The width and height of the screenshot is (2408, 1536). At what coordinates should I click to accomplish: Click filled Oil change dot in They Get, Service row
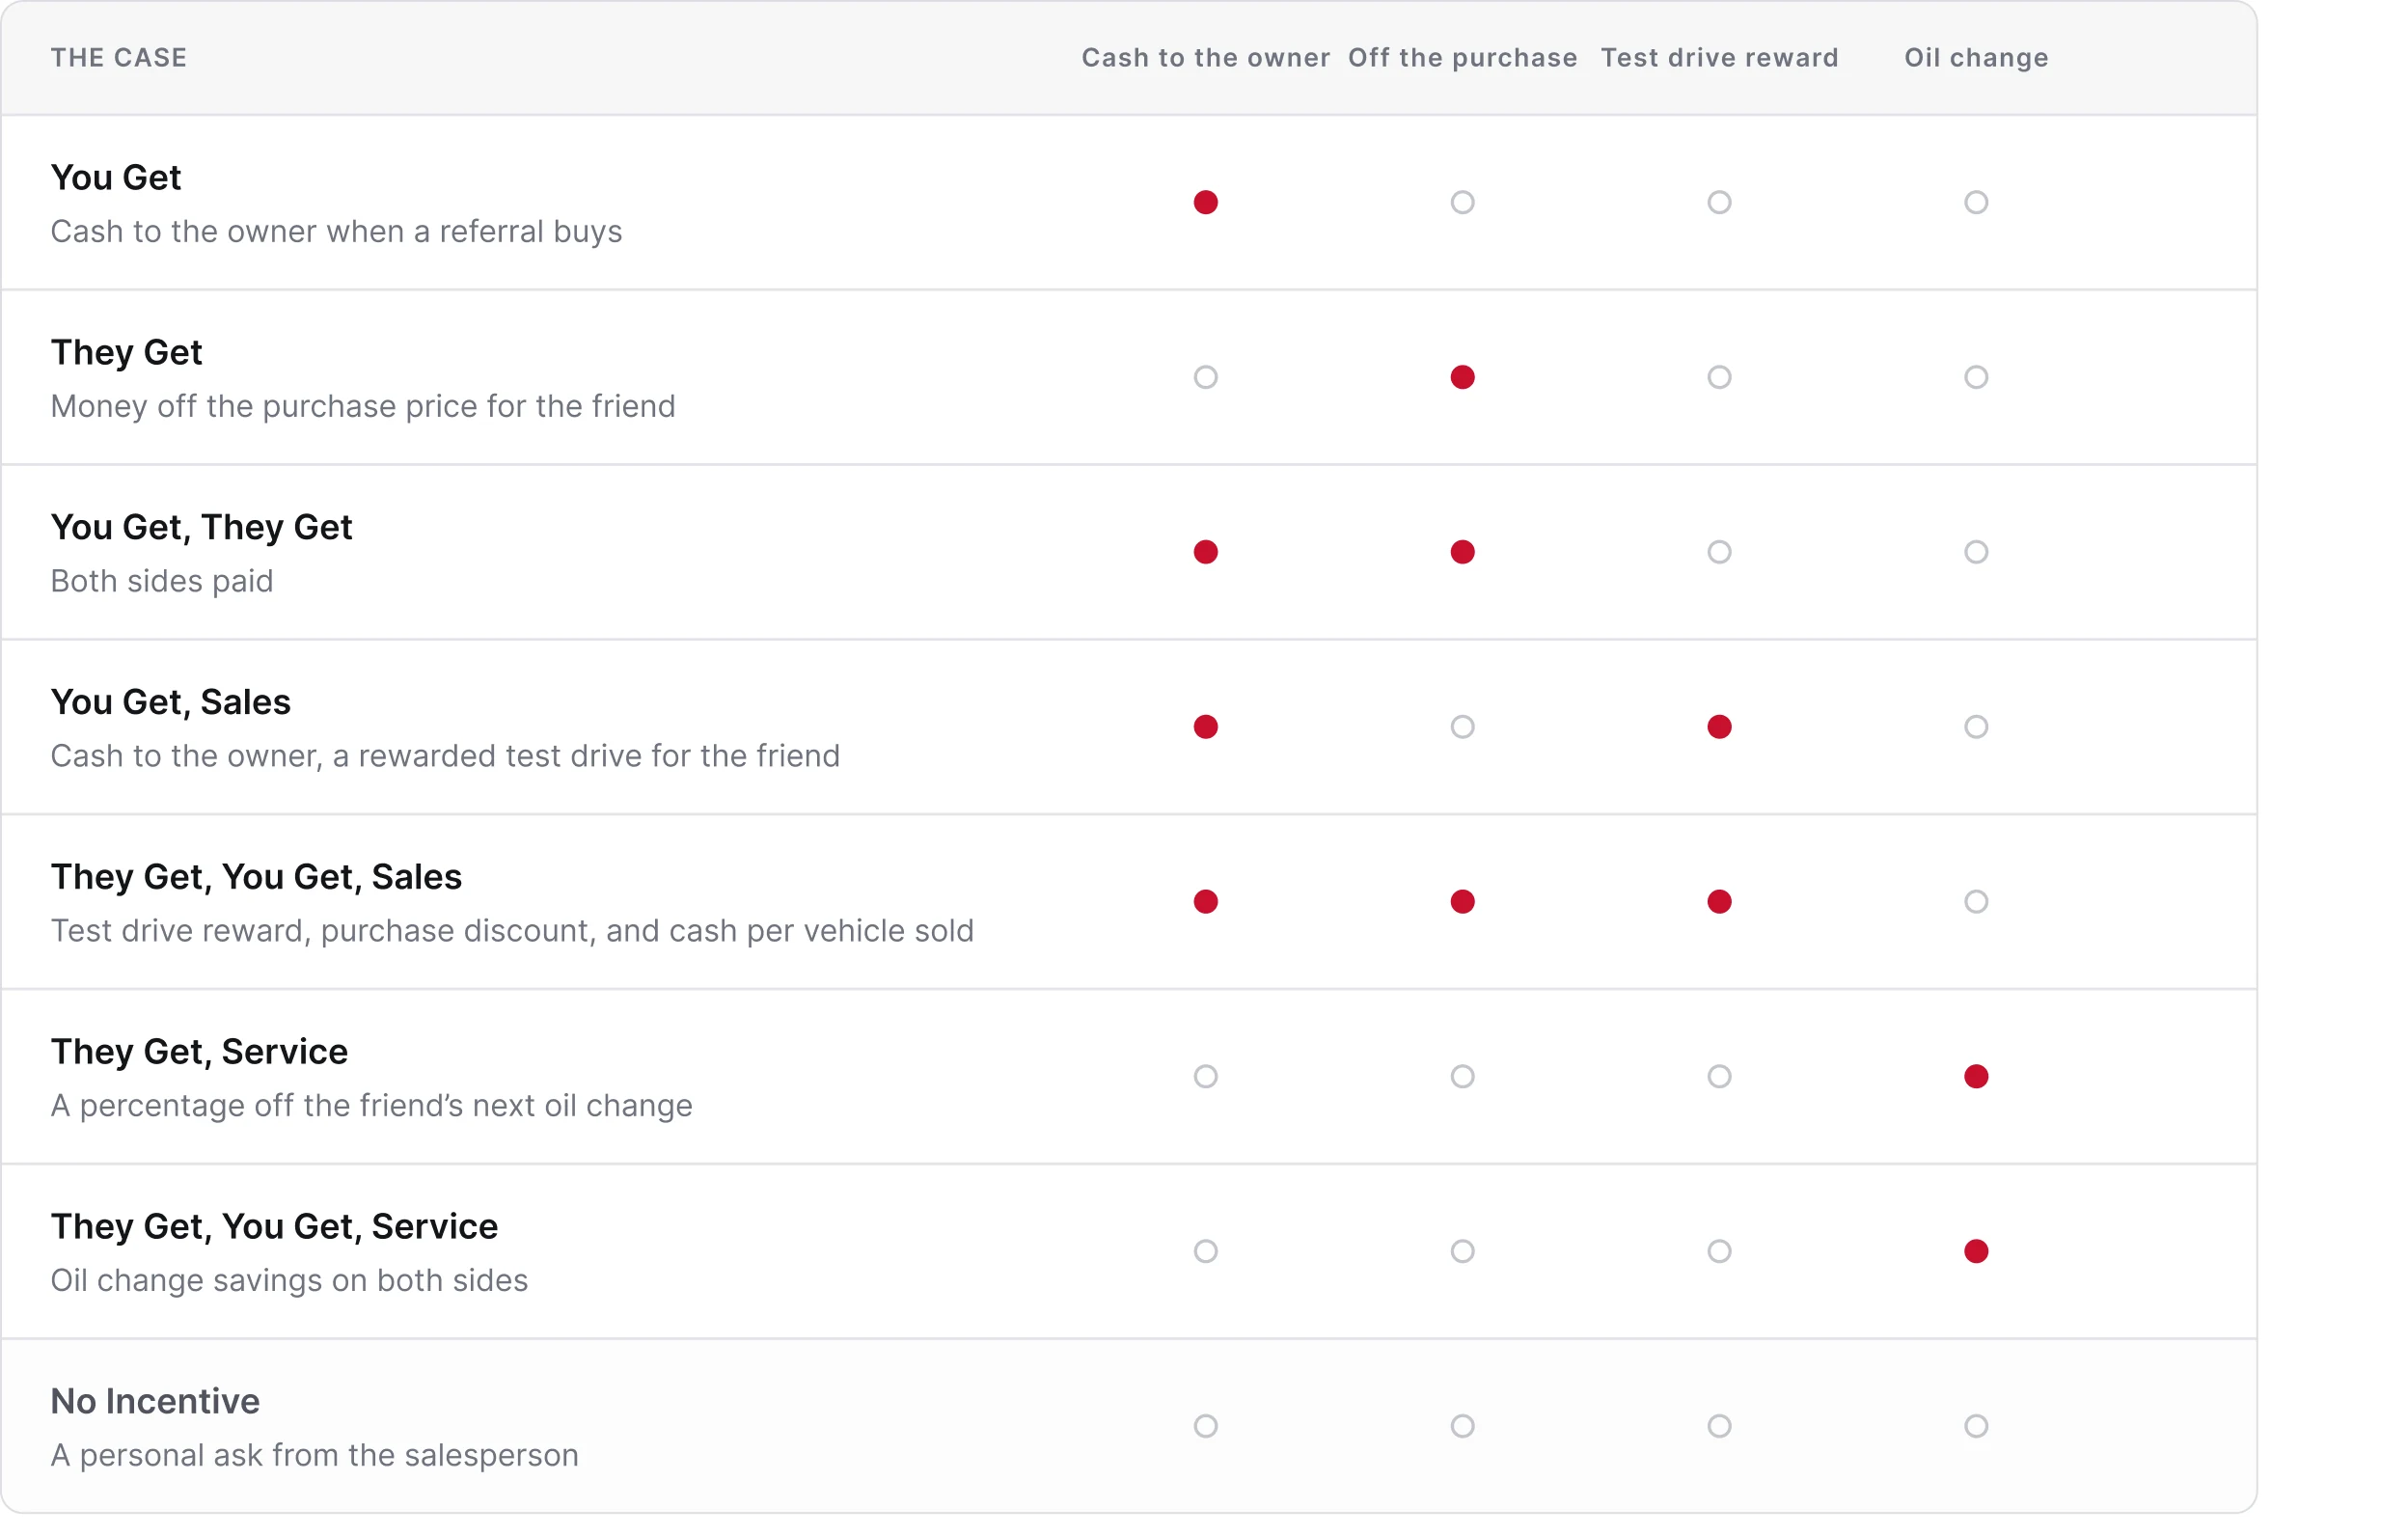(x=1977, y=1077)
